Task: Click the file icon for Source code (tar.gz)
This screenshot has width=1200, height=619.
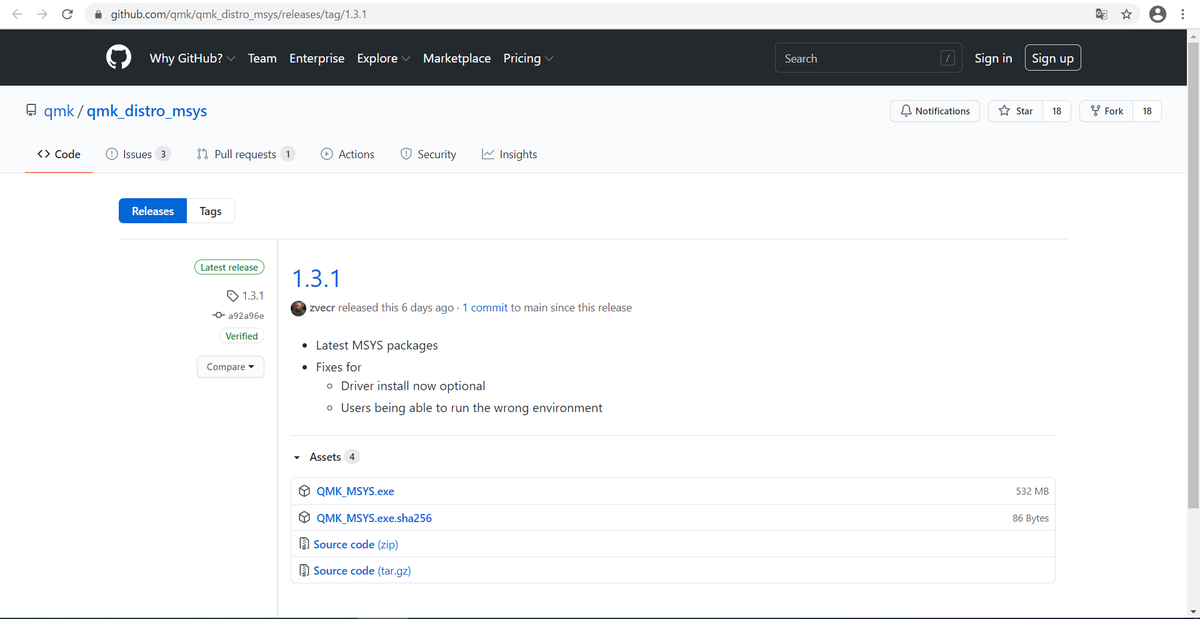Action: [x=305, y=570]
